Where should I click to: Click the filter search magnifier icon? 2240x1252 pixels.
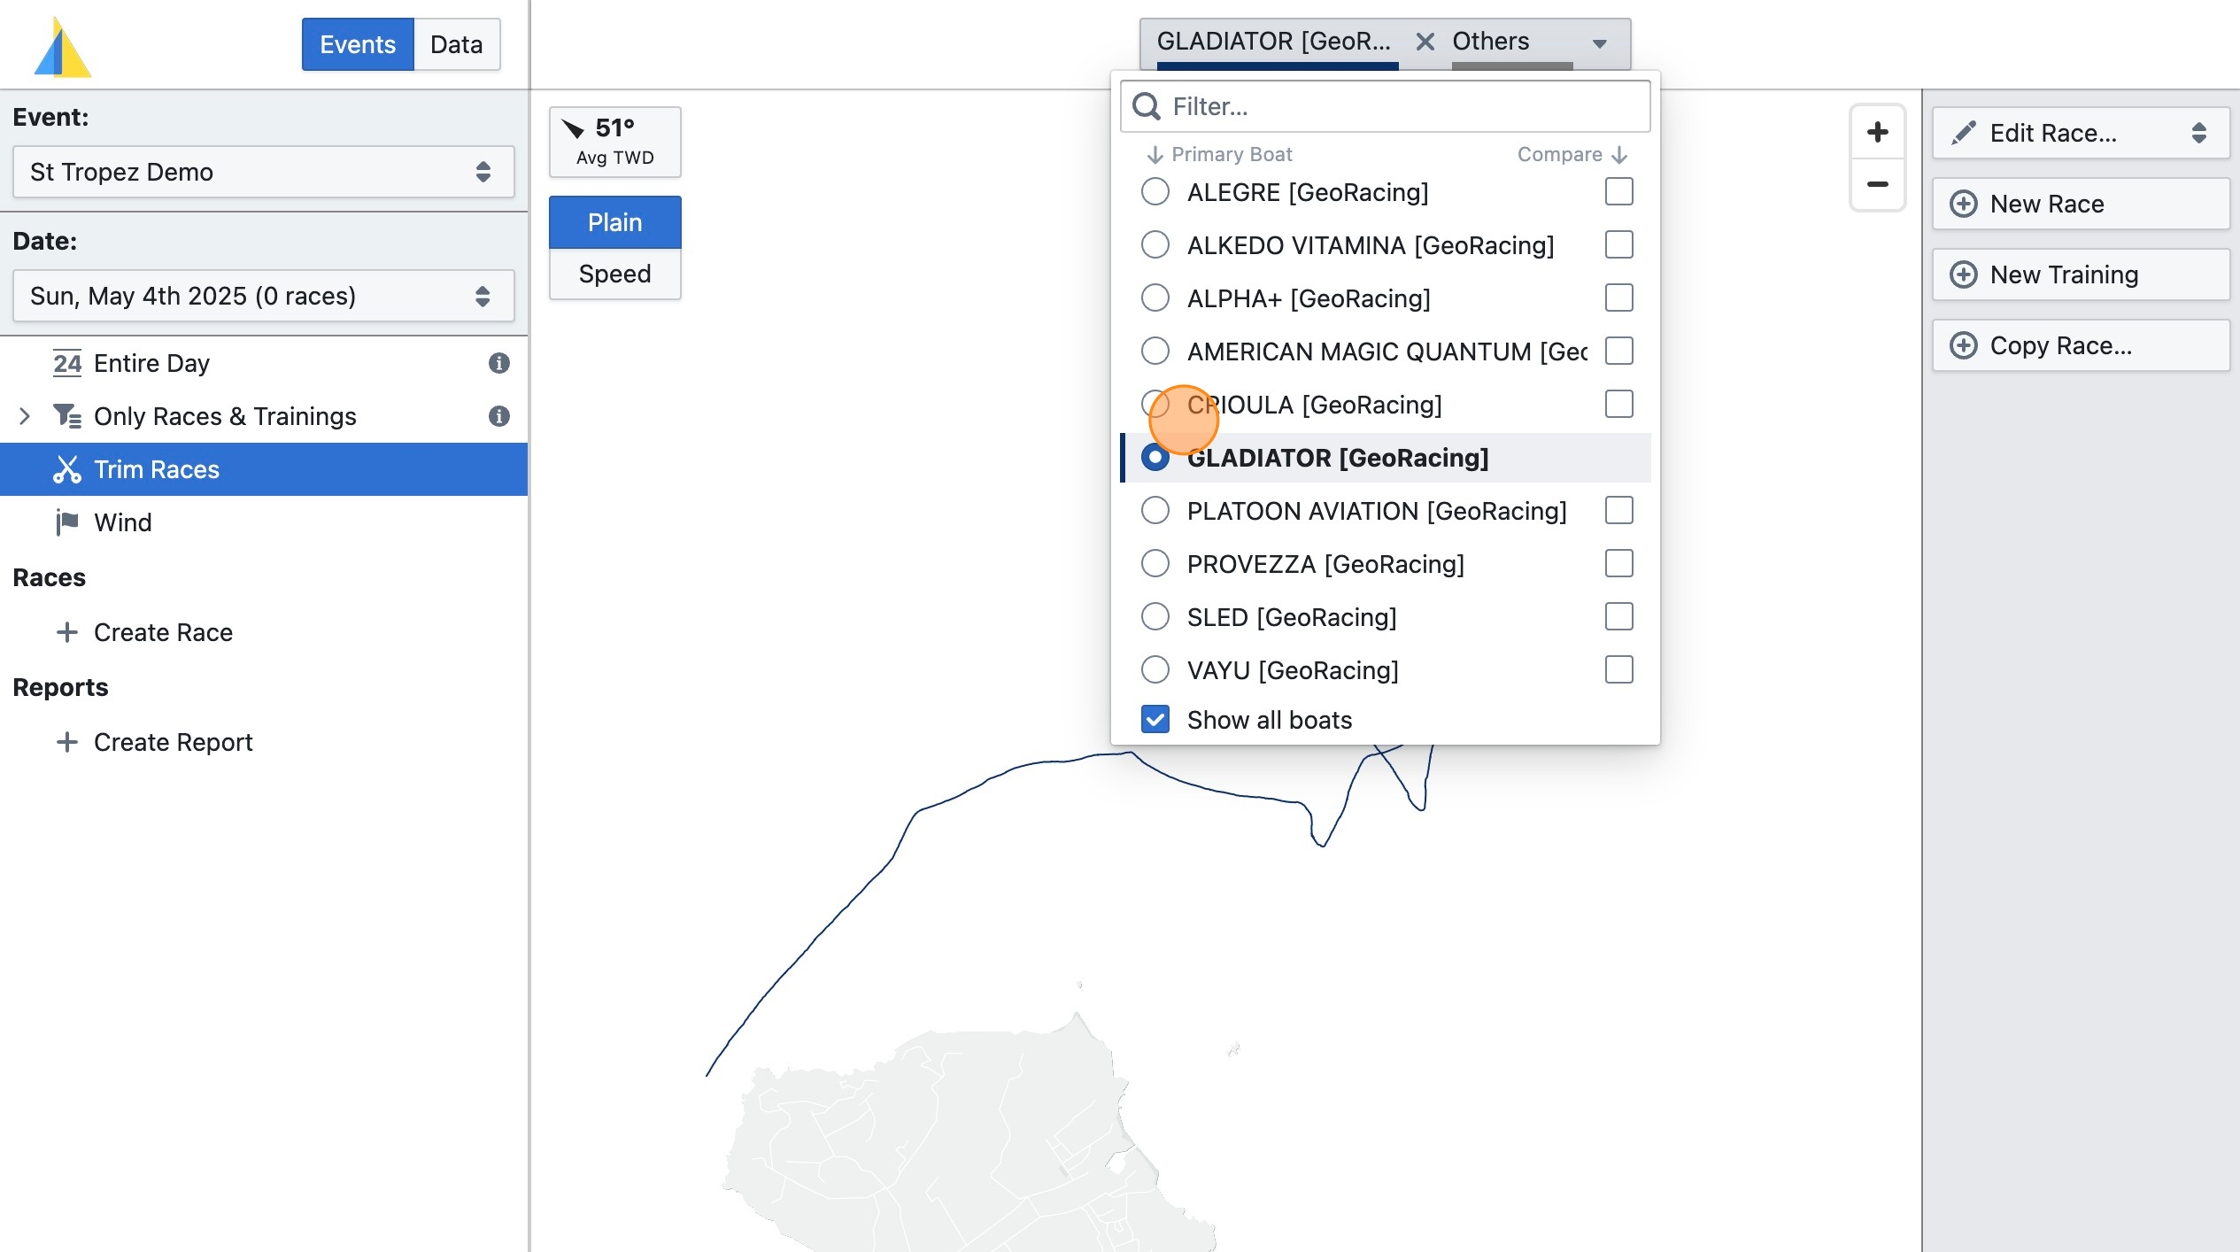pyautogui.click(x=1147, y=106)
